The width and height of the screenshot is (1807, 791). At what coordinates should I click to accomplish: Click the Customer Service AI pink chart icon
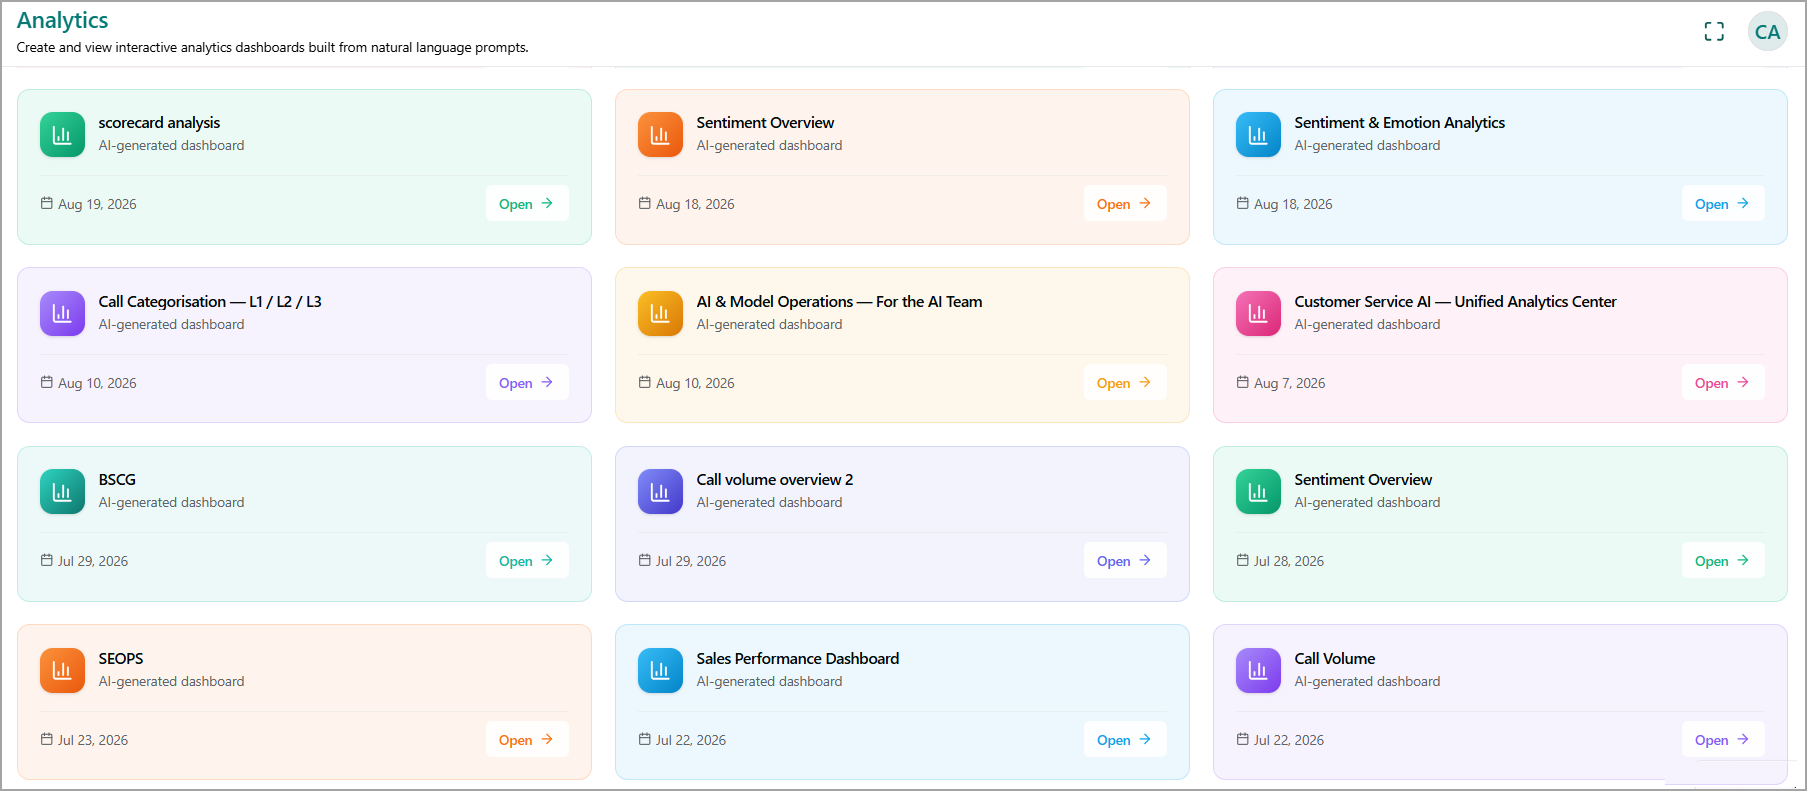point(1258,314)
